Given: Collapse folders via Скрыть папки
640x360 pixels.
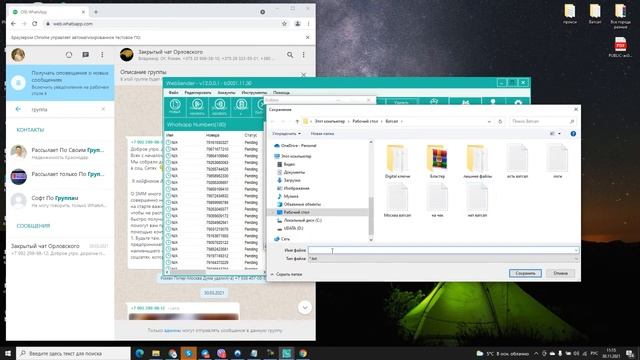Looking at the screenshot, I should coord(286,274).
